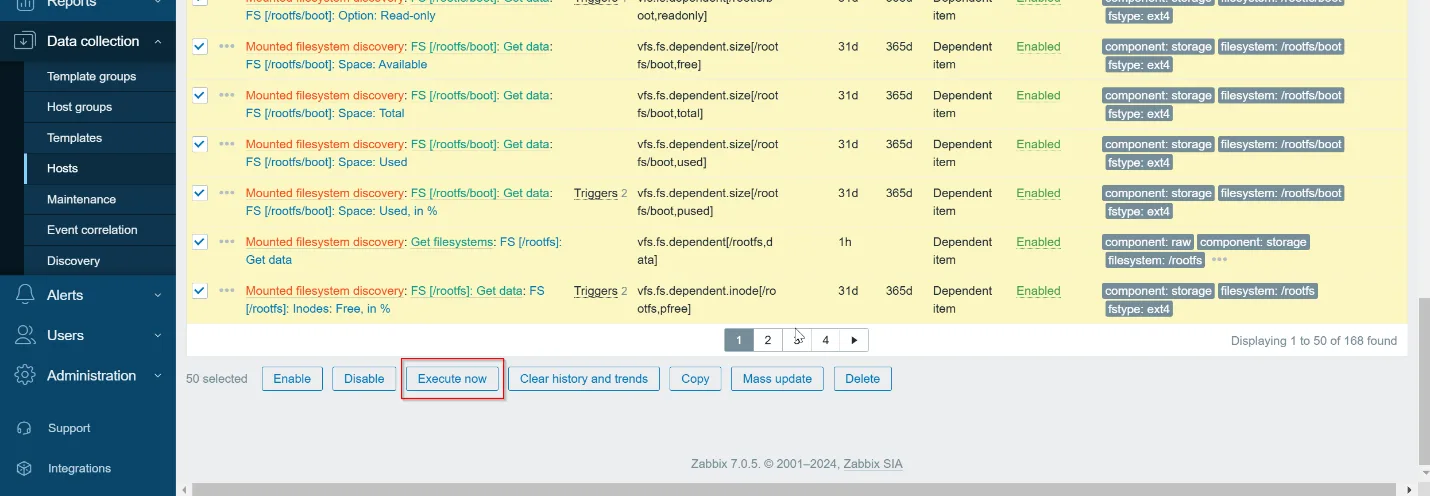Go to next page arrow in pagination
Screen dimensions: 1430x496
click(x=854, y=340)
